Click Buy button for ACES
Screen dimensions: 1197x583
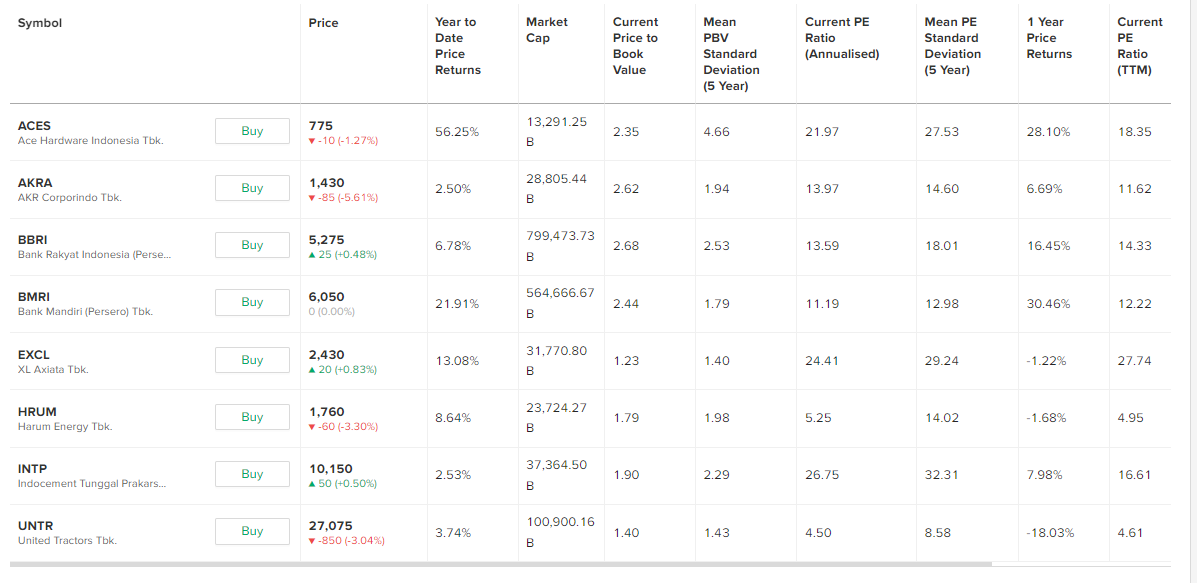[x=252, y=130]
